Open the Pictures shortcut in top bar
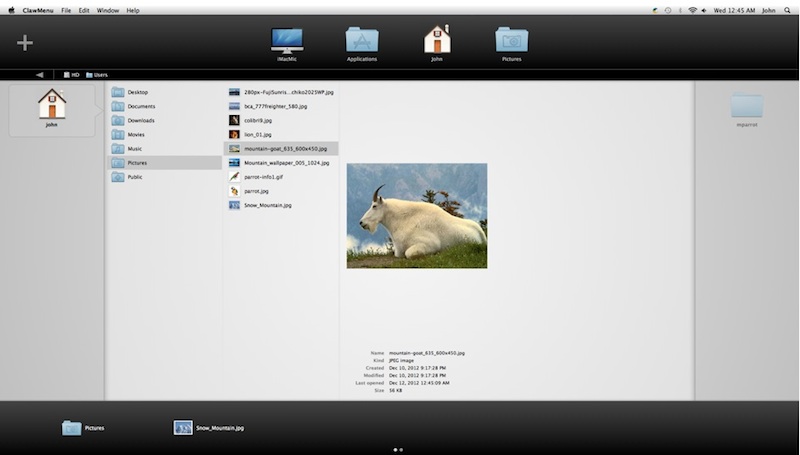This screenshot has width=800, height=455. (512, 42)
